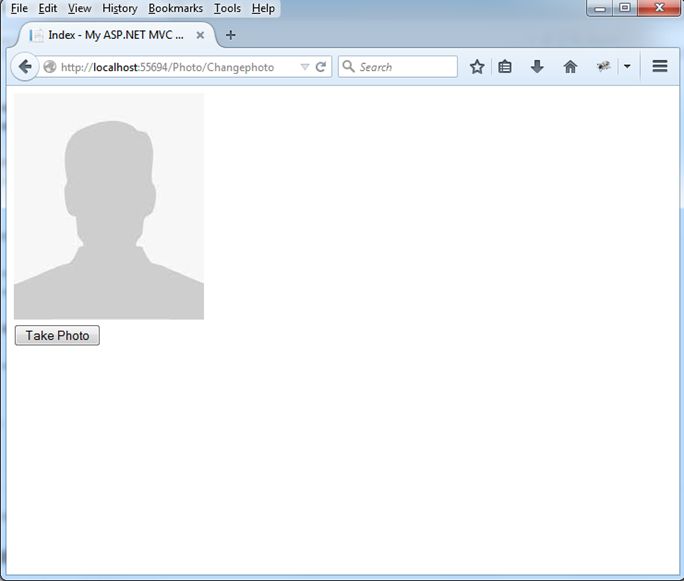Select the Index - My ASP.NET MVC tab

[116, 35]
